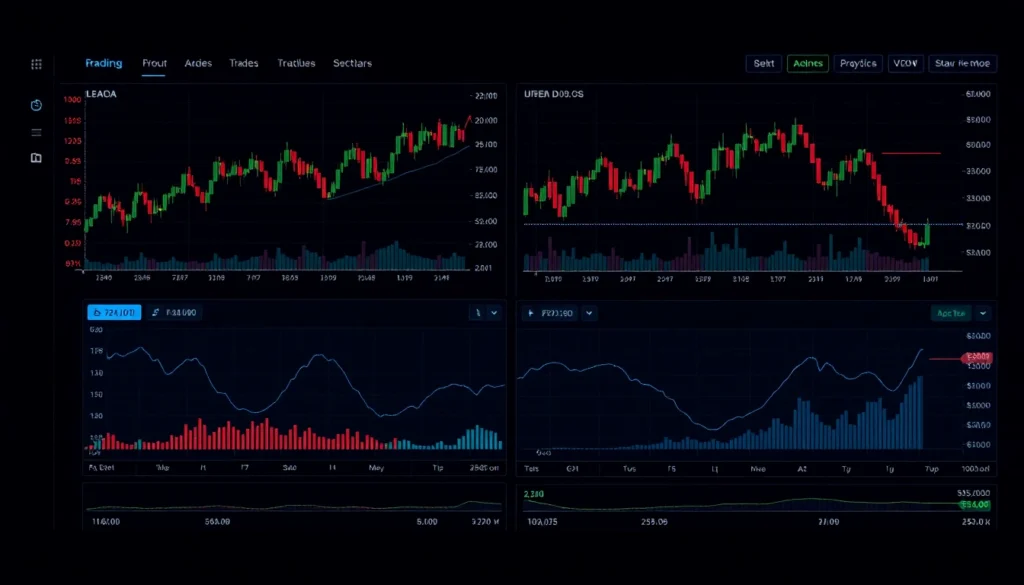The height and width of the screenshot is (585, 1024).
Task: Open the apps grid menu icon
Action: (37, 64)
